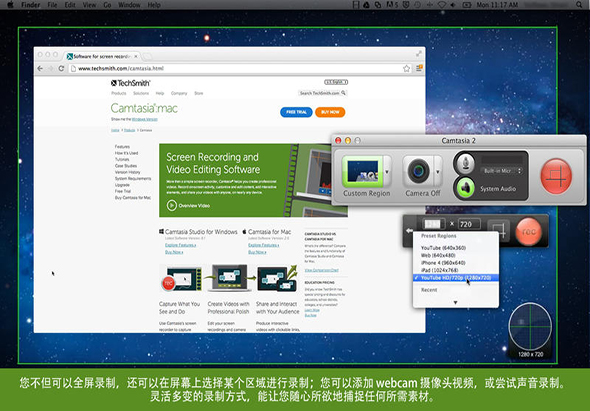The width and height of the screenshot is (590, 411).
Task: Open the Features sidebar link
Action: click(122, 146)
